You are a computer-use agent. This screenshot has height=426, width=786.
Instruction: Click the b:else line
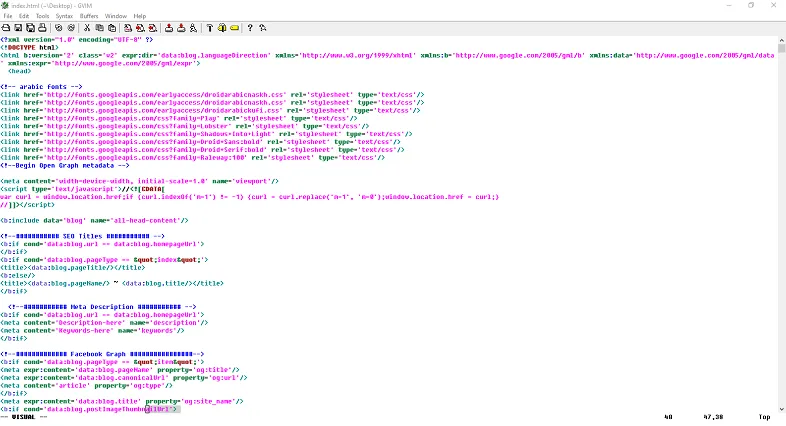point(18,276)
